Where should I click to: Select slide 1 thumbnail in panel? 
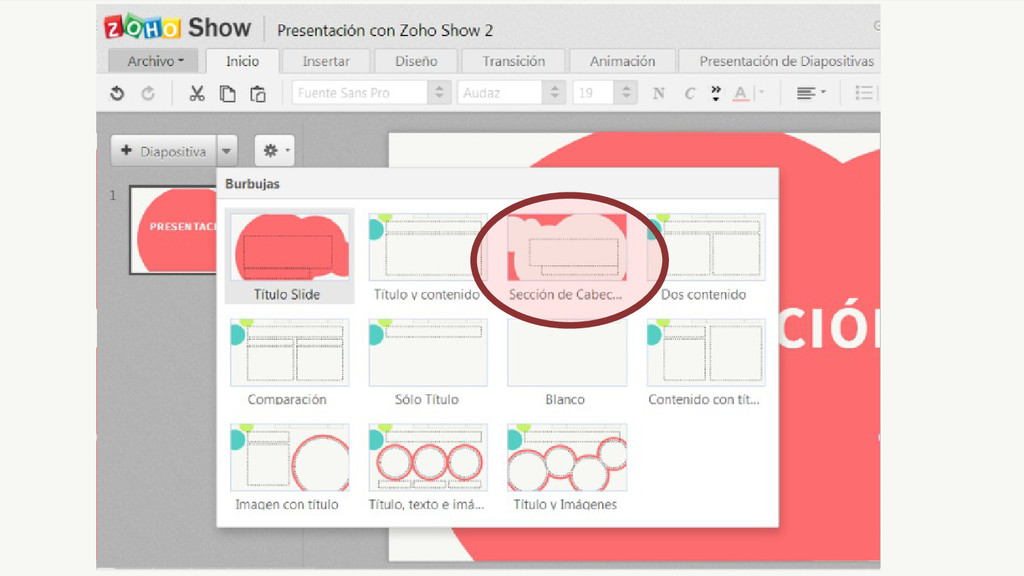174,230
